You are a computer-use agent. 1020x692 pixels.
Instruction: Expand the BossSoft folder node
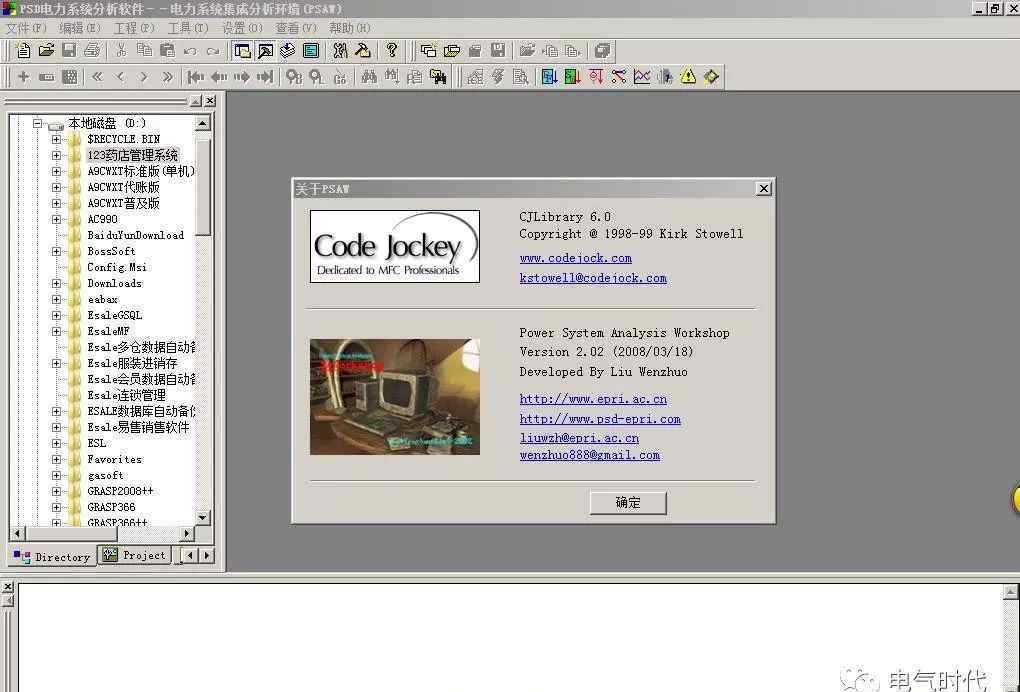coord(57,251)
